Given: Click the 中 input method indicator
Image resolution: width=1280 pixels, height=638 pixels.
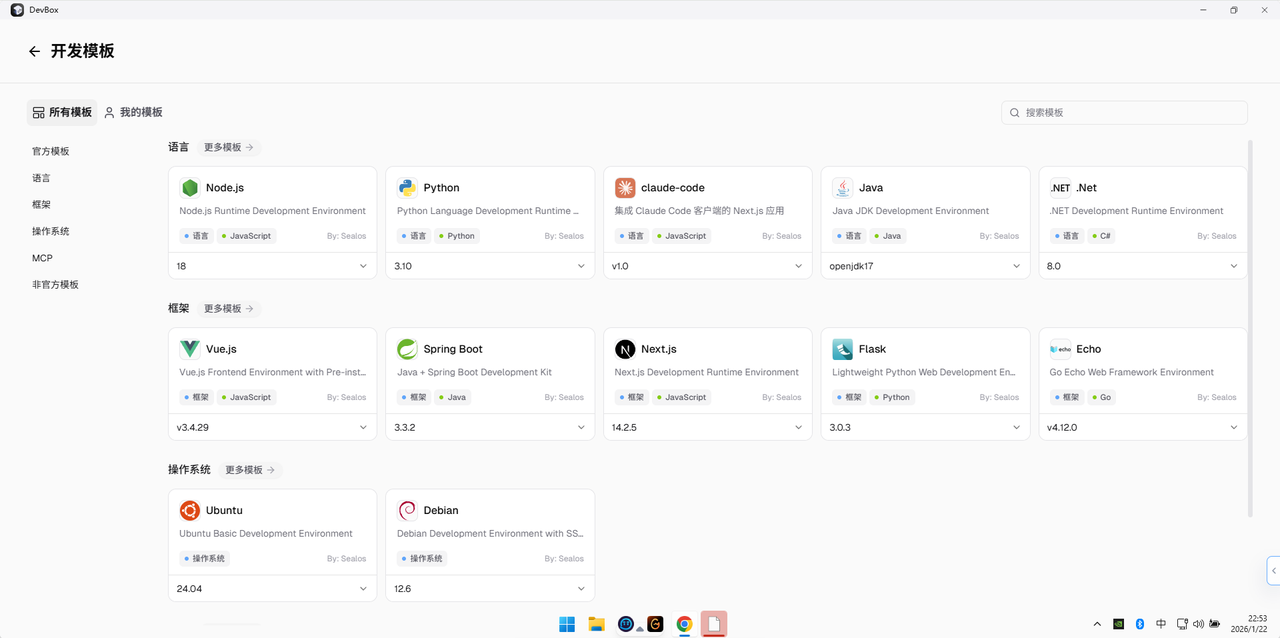Looking at the screenshot, I should (1161, 624).
